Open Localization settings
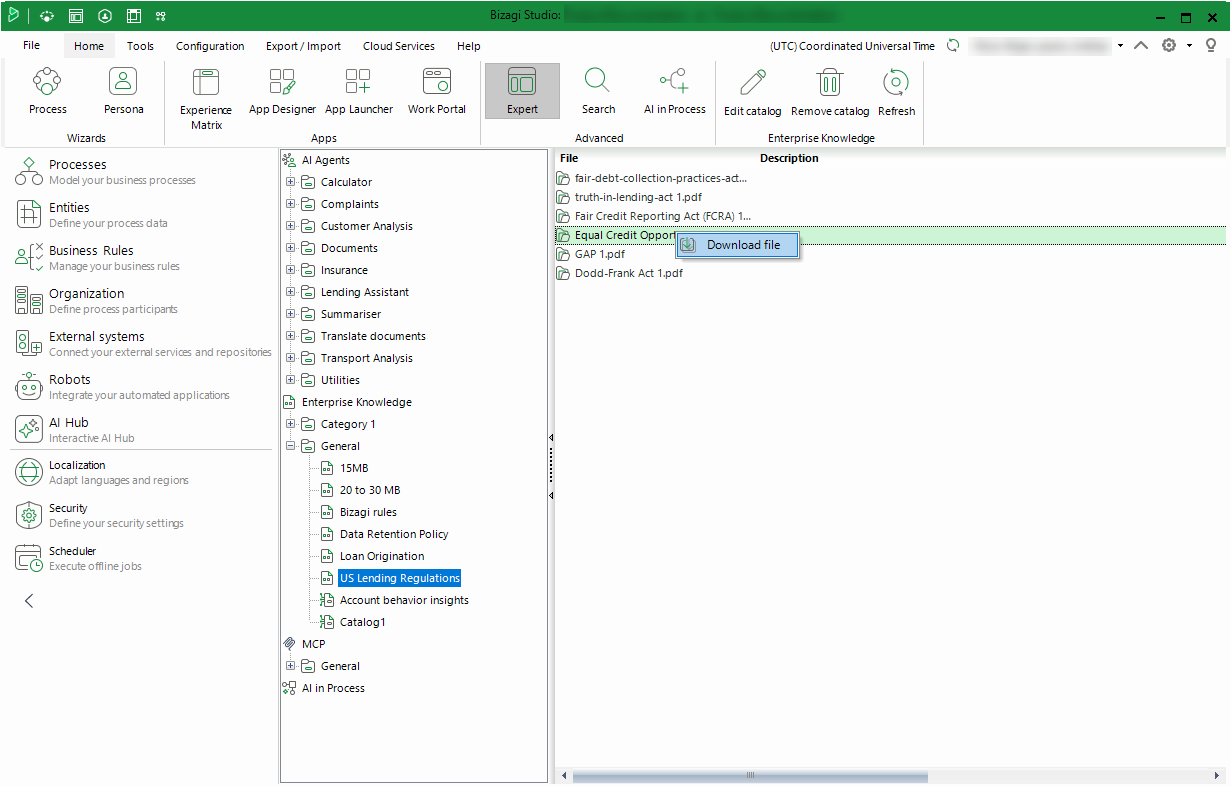The image size is (1231, 786). click(102, 472)
